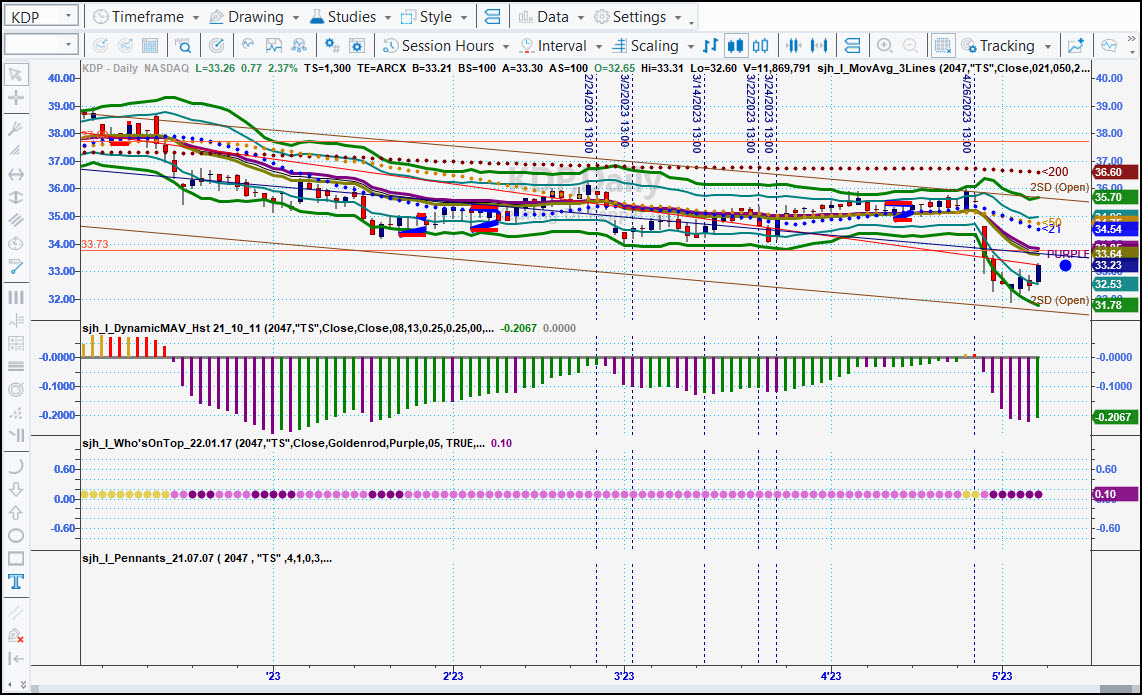Viewport: 1142px width, 695px height.
Task: Select the ellipse drawing tool
Action: (x=15, y=535)
